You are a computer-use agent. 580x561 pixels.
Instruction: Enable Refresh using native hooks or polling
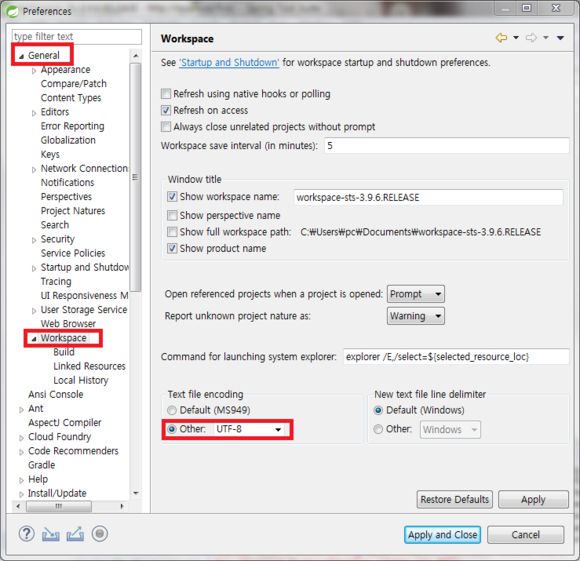point(166,94)
